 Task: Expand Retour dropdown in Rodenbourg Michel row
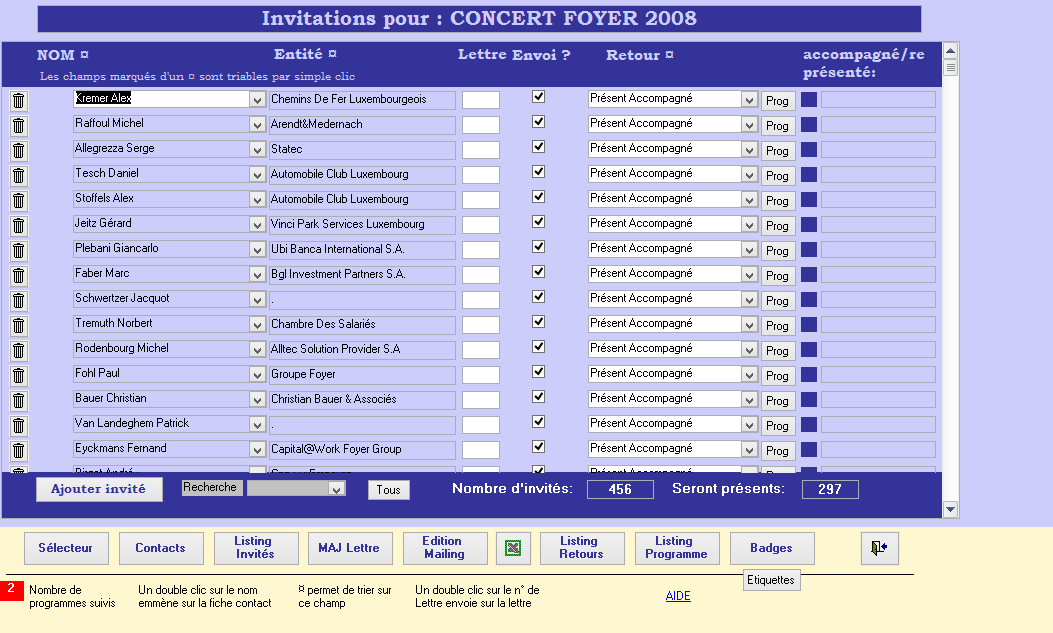click(749, 350)
